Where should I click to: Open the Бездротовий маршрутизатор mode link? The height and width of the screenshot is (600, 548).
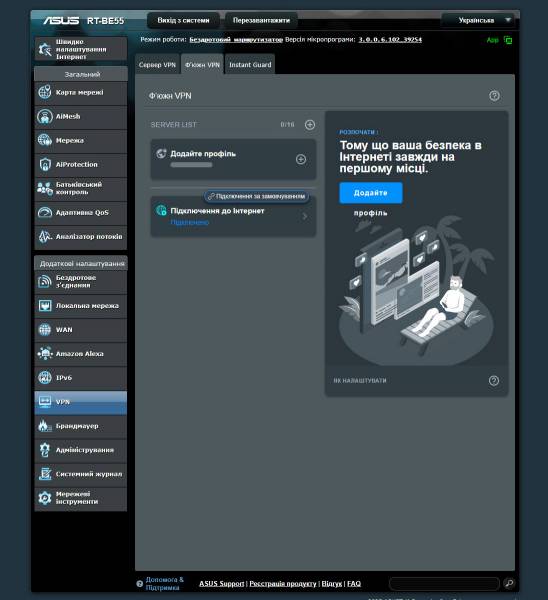pos(236,40)
